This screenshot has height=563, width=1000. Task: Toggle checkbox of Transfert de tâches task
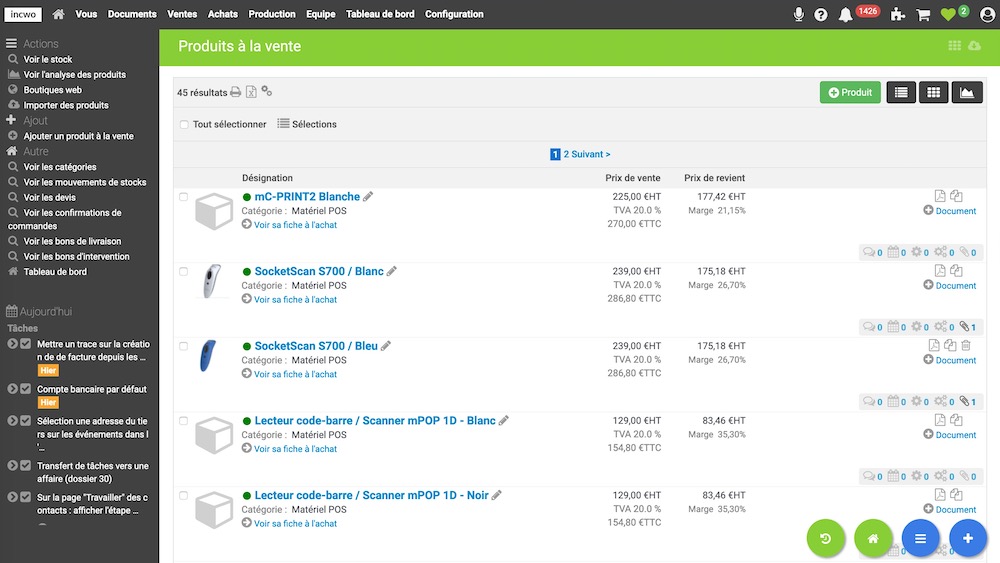click(x=26, y=465)
